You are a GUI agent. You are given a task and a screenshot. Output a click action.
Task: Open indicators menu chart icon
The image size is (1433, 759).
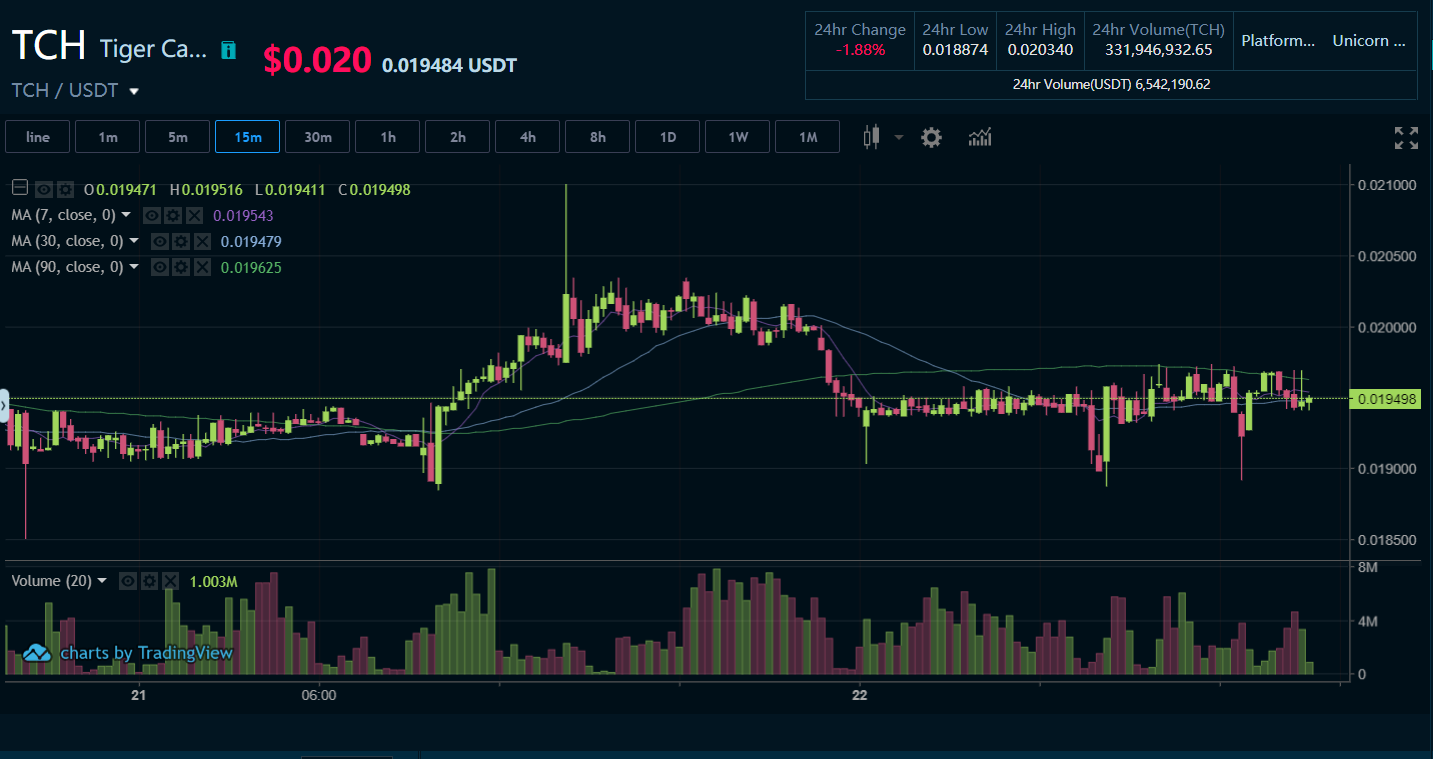[x=980, y=137]
